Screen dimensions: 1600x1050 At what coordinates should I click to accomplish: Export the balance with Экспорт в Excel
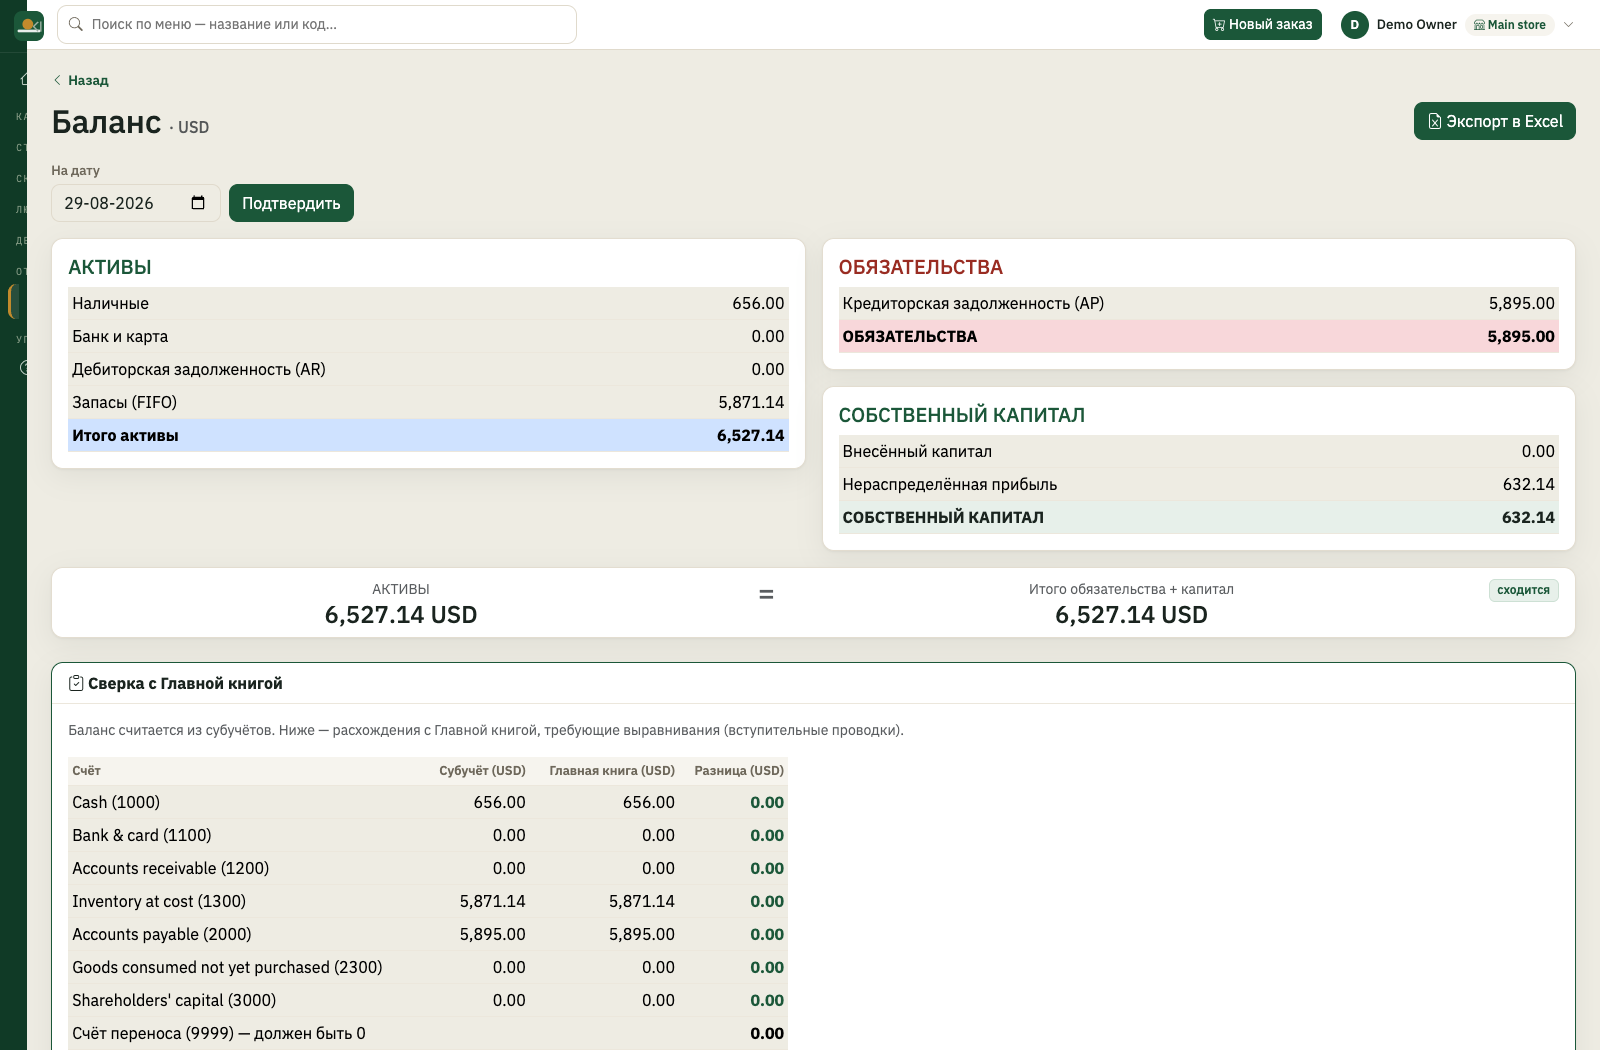tap(1495, 121)
